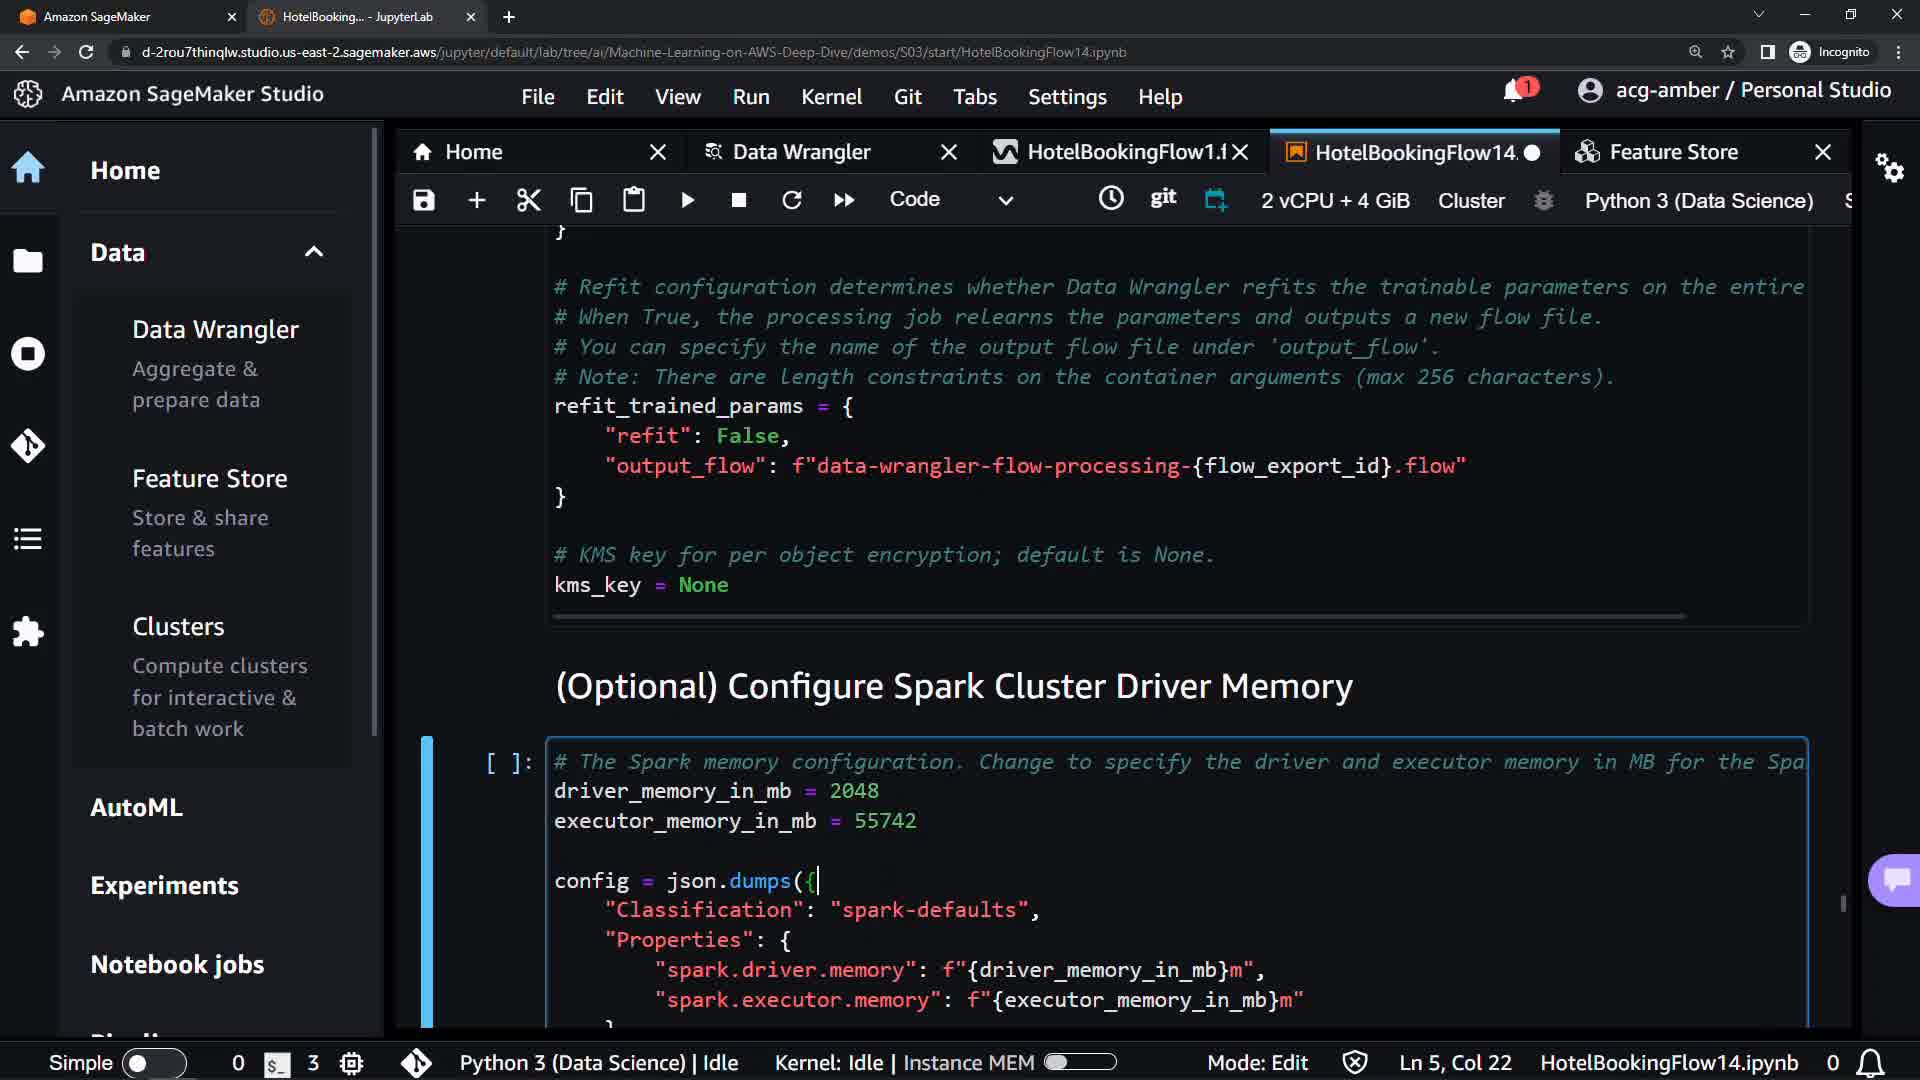
Task: Save the notebook with the save icon
Action: pos(424,200)
